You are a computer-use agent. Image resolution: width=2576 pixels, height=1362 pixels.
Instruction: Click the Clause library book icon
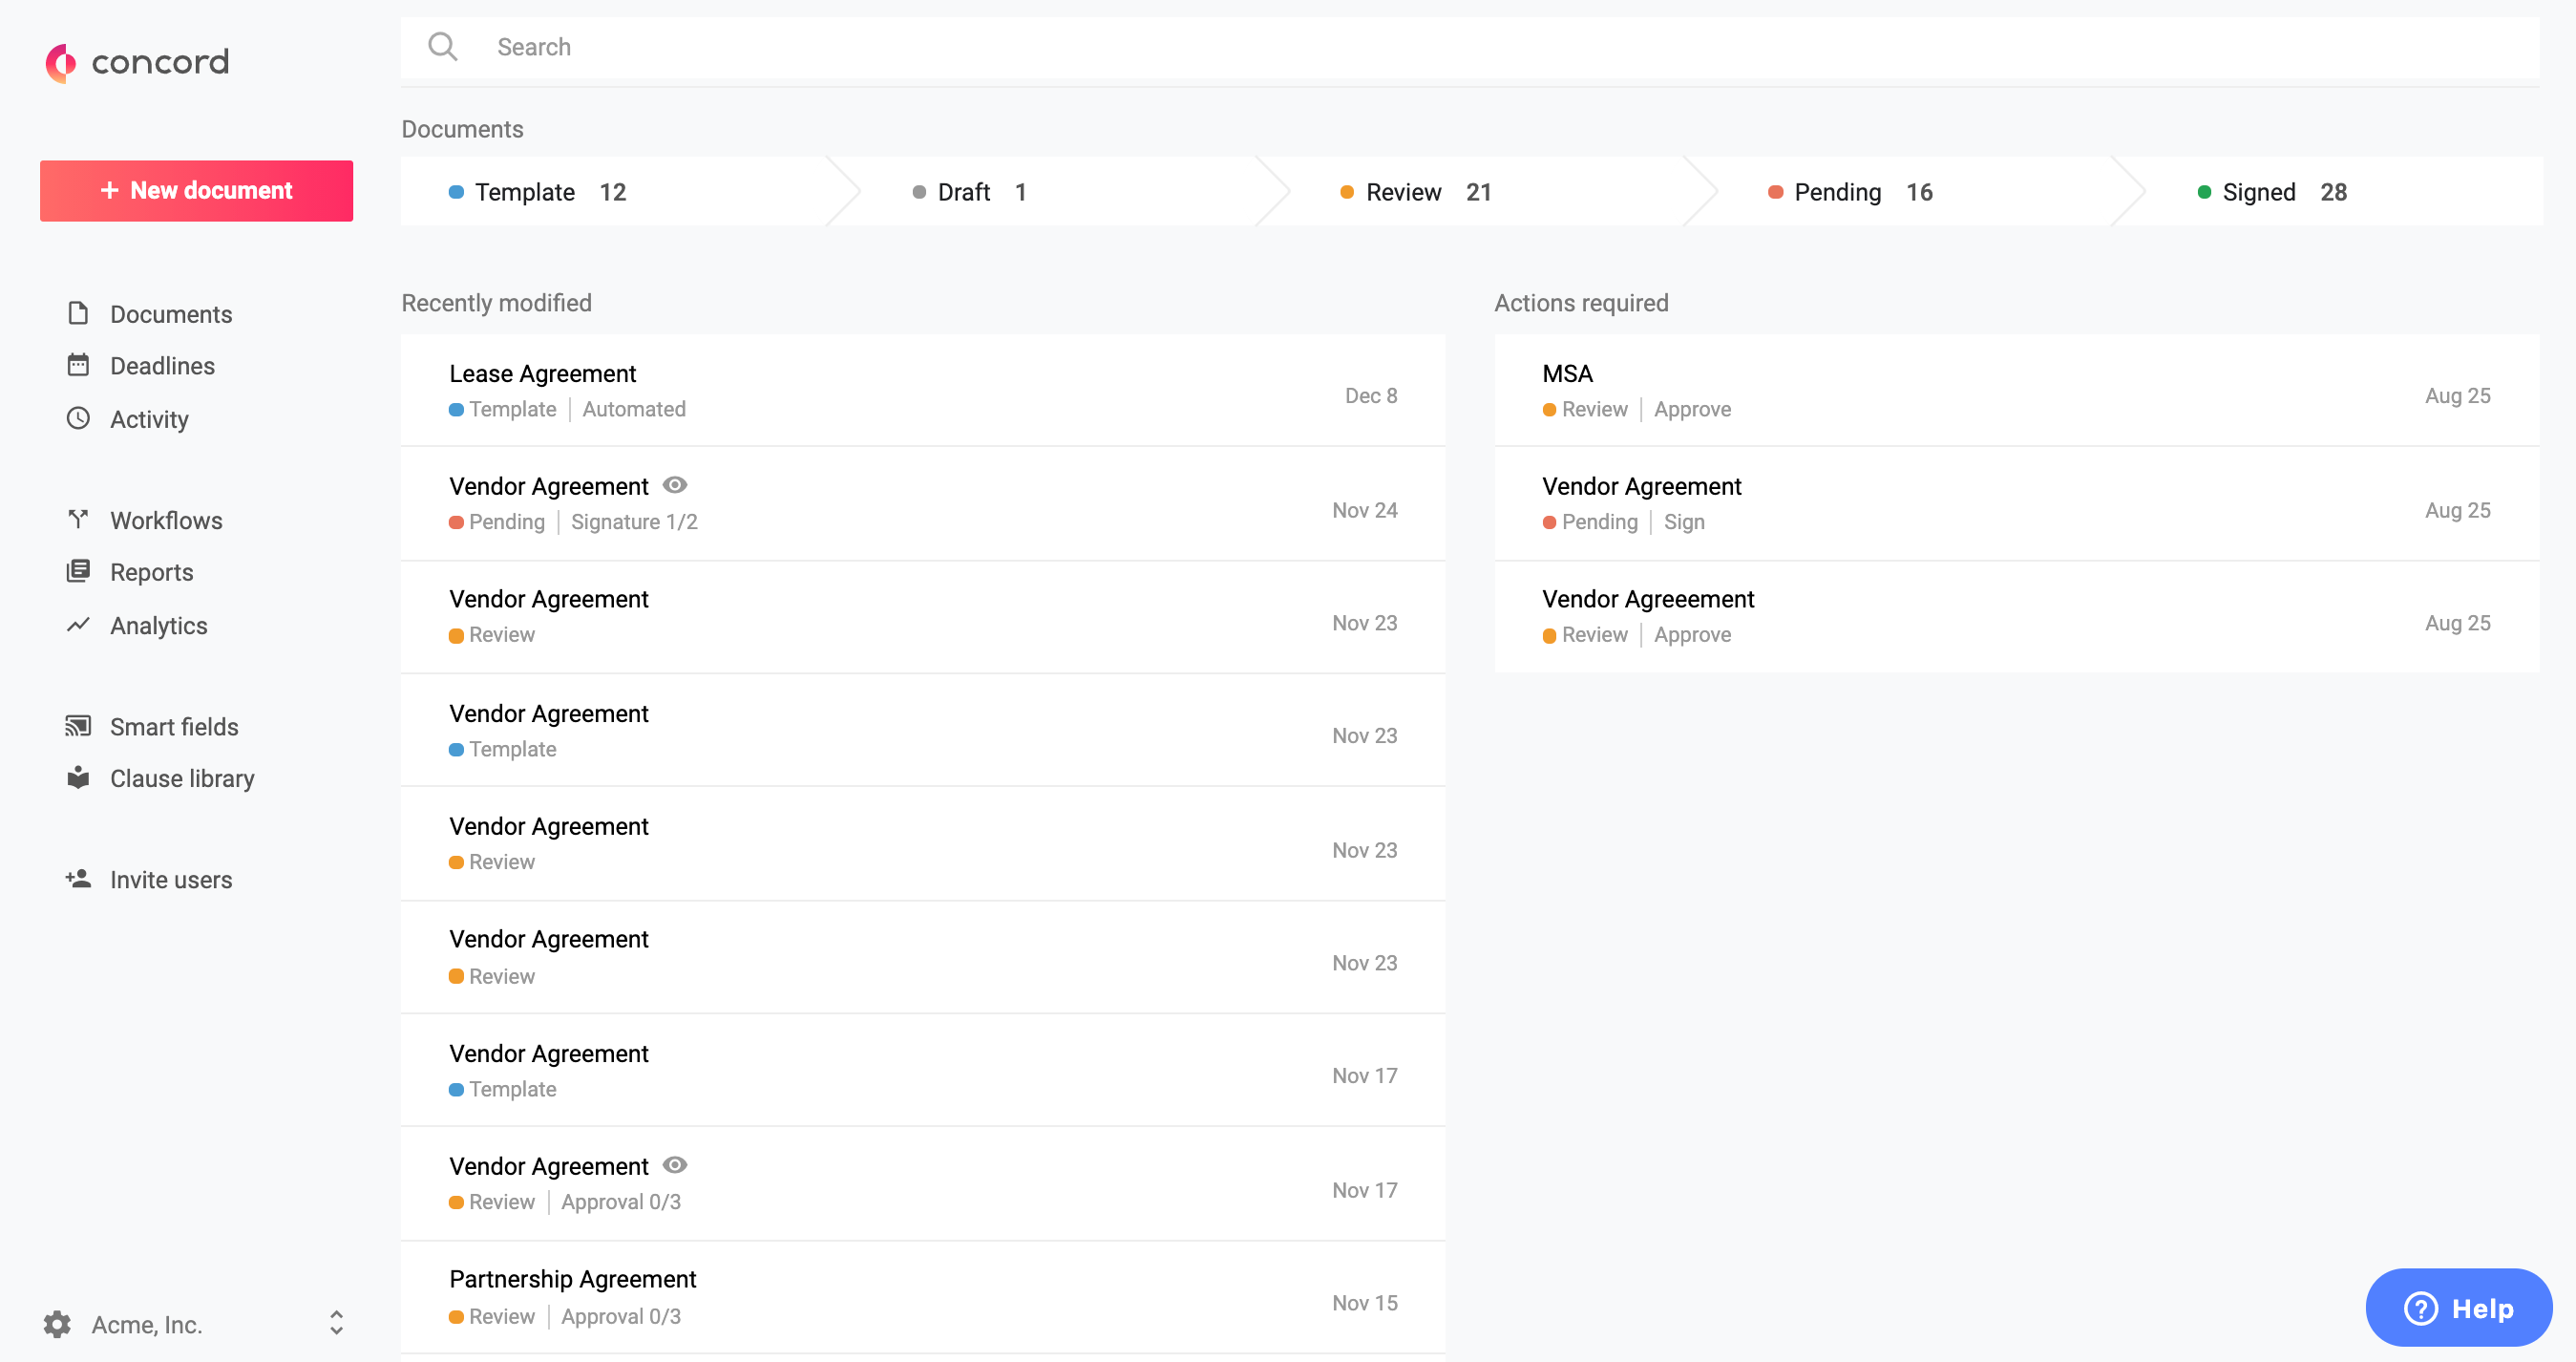(x=78, y=777)
